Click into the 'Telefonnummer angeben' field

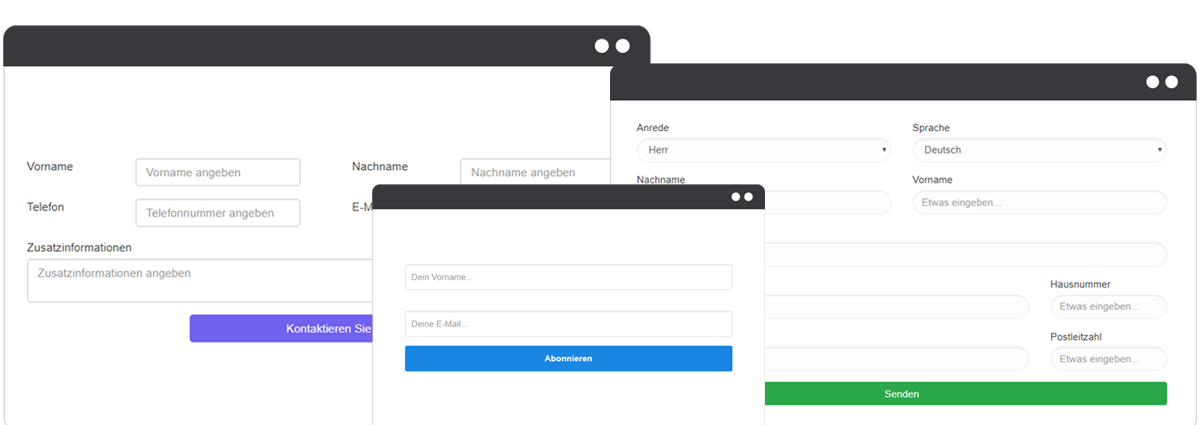click(x=218, y=213)
